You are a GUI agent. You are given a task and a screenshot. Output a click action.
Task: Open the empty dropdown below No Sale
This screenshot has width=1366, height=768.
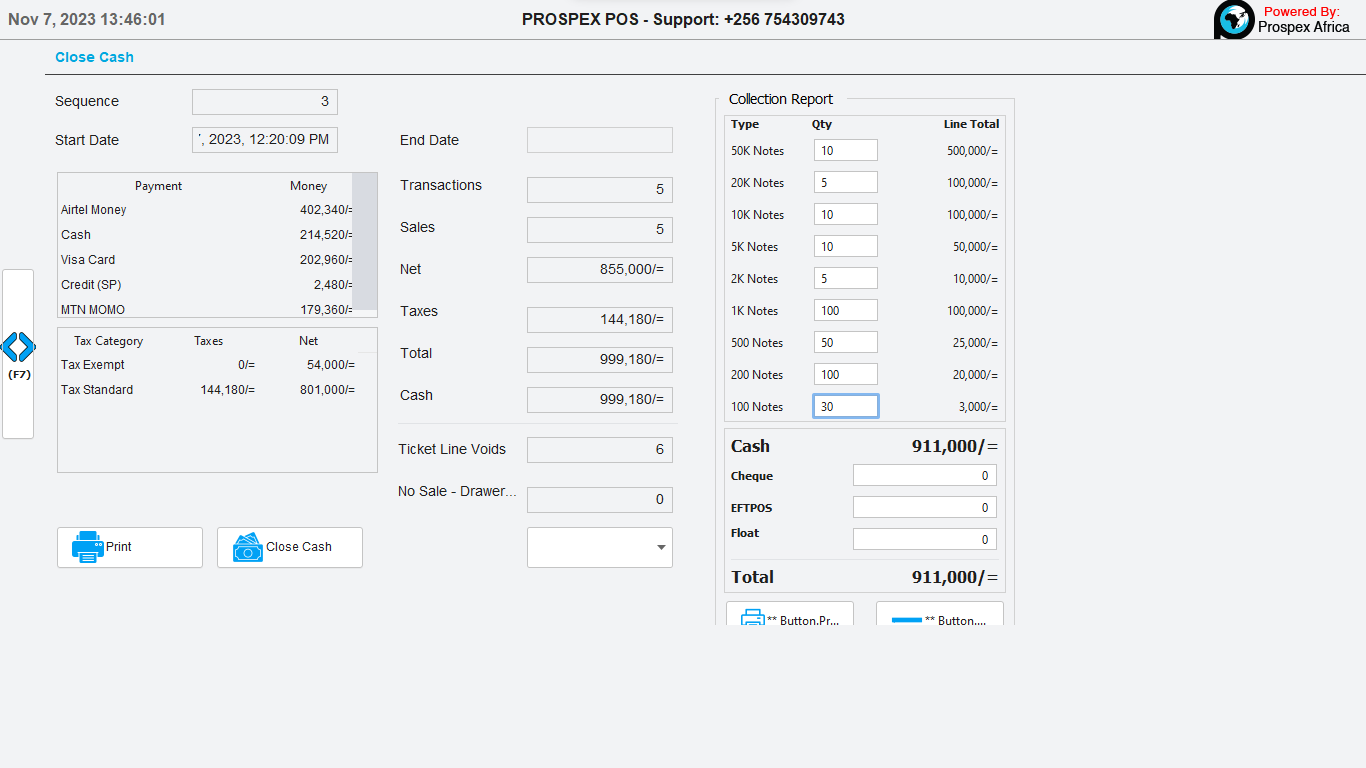(600, 547)
